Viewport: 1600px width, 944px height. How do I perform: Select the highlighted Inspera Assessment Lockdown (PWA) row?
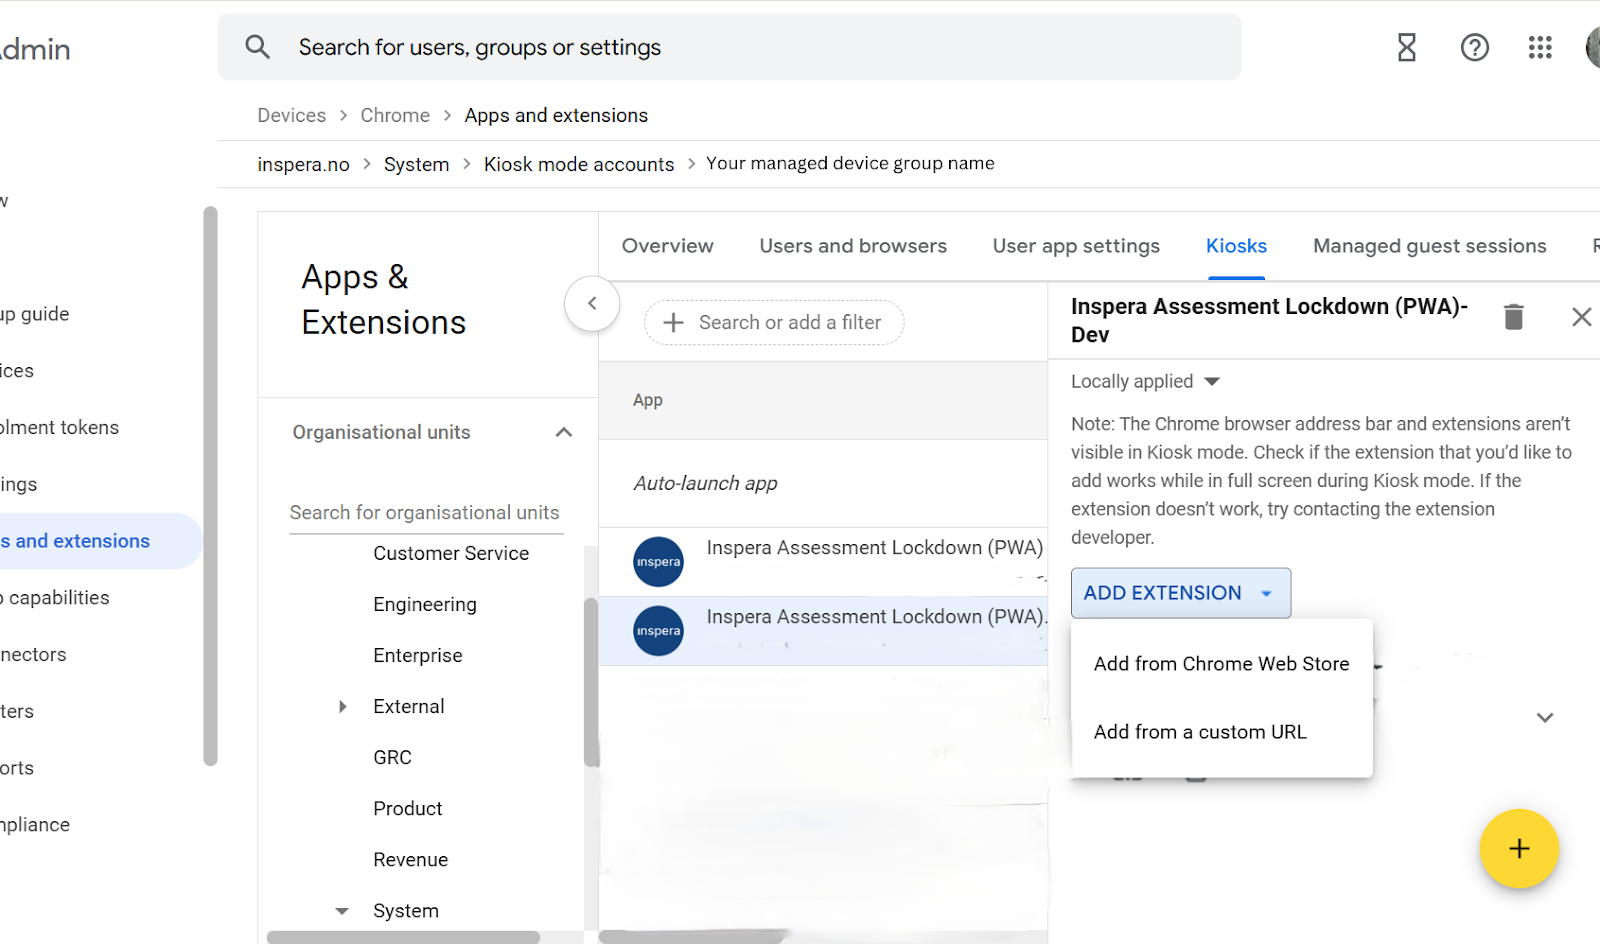click(x=823, y=631)
